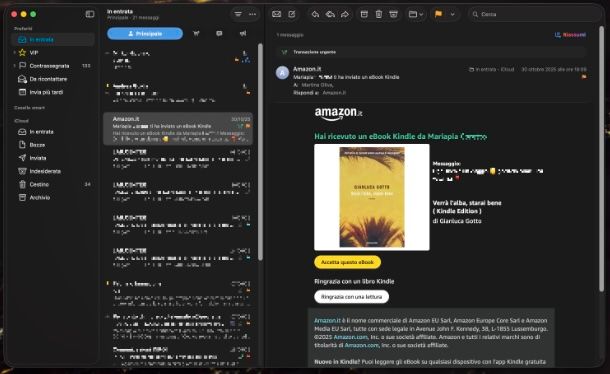Click the message list vertical scrollbar
Viewport: 610px width, 374px height.
point(260,152)
